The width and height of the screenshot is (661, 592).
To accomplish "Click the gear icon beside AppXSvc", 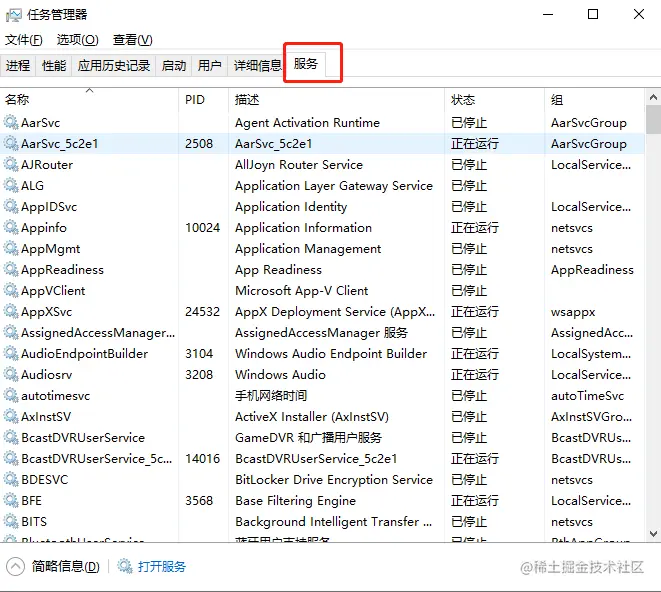I will click(11, 312).
